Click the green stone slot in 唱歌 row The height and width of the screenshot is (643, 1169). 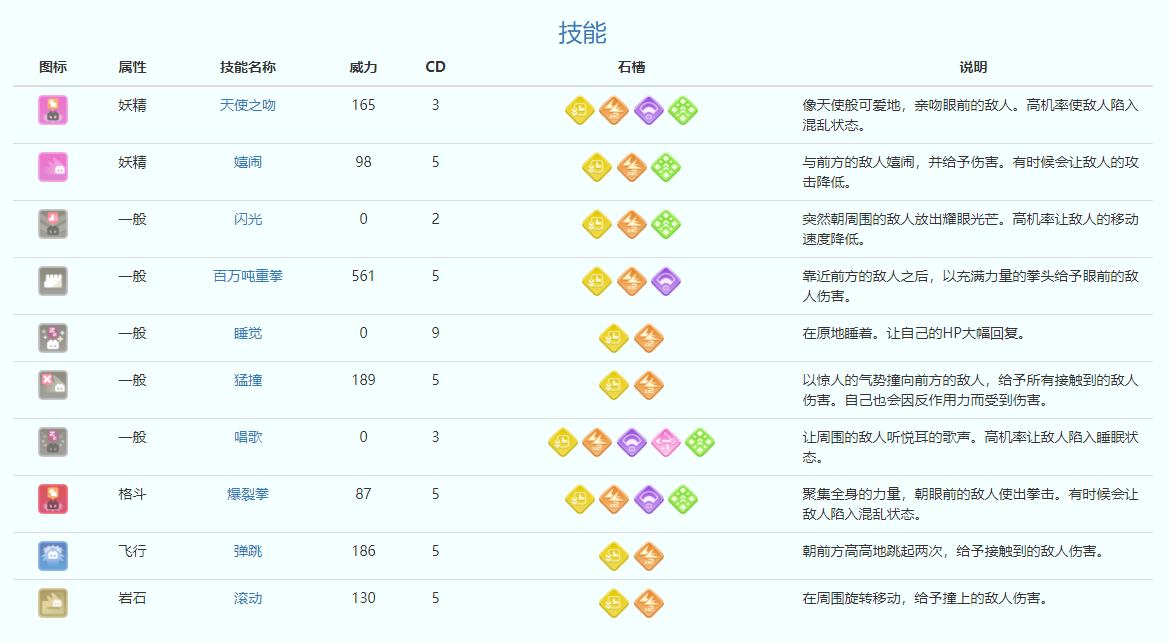(700, 442)
